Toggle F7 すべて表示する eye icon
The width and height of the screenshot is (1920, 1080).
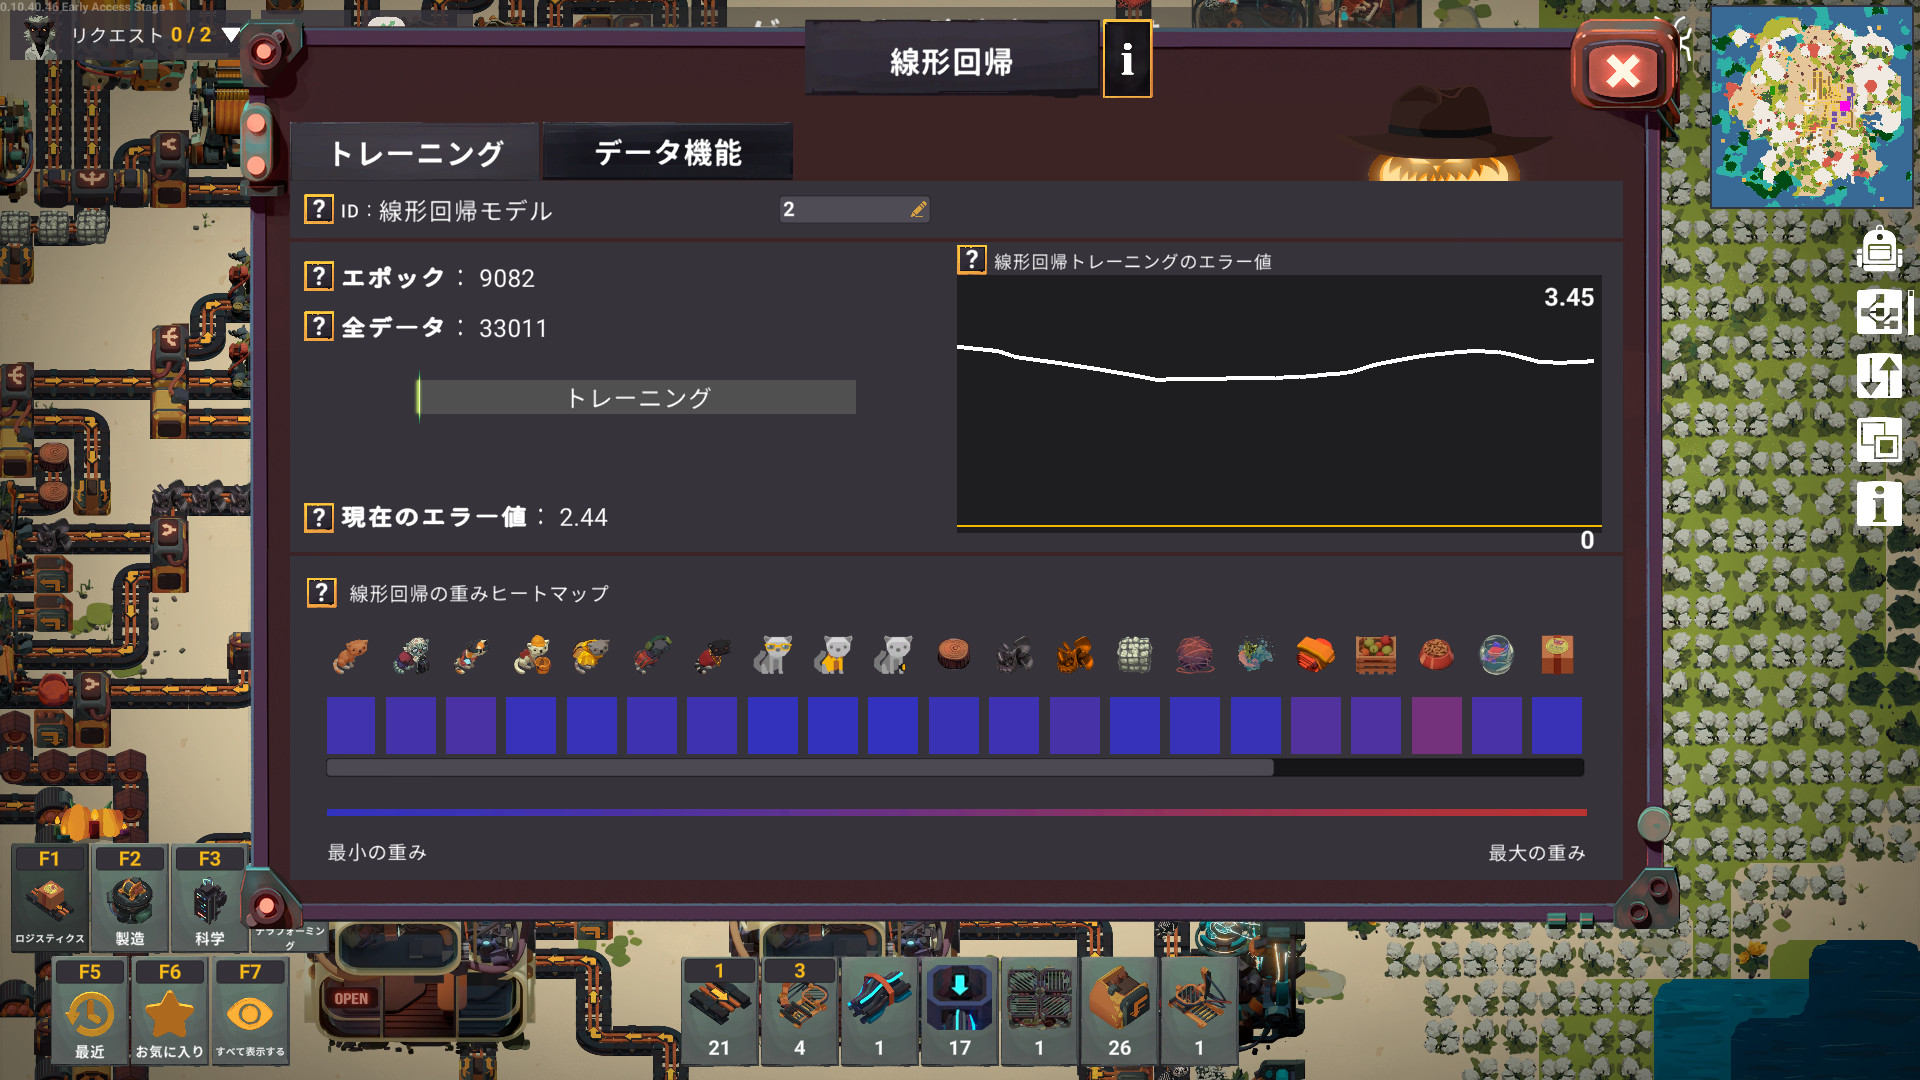click(250, 1012)
